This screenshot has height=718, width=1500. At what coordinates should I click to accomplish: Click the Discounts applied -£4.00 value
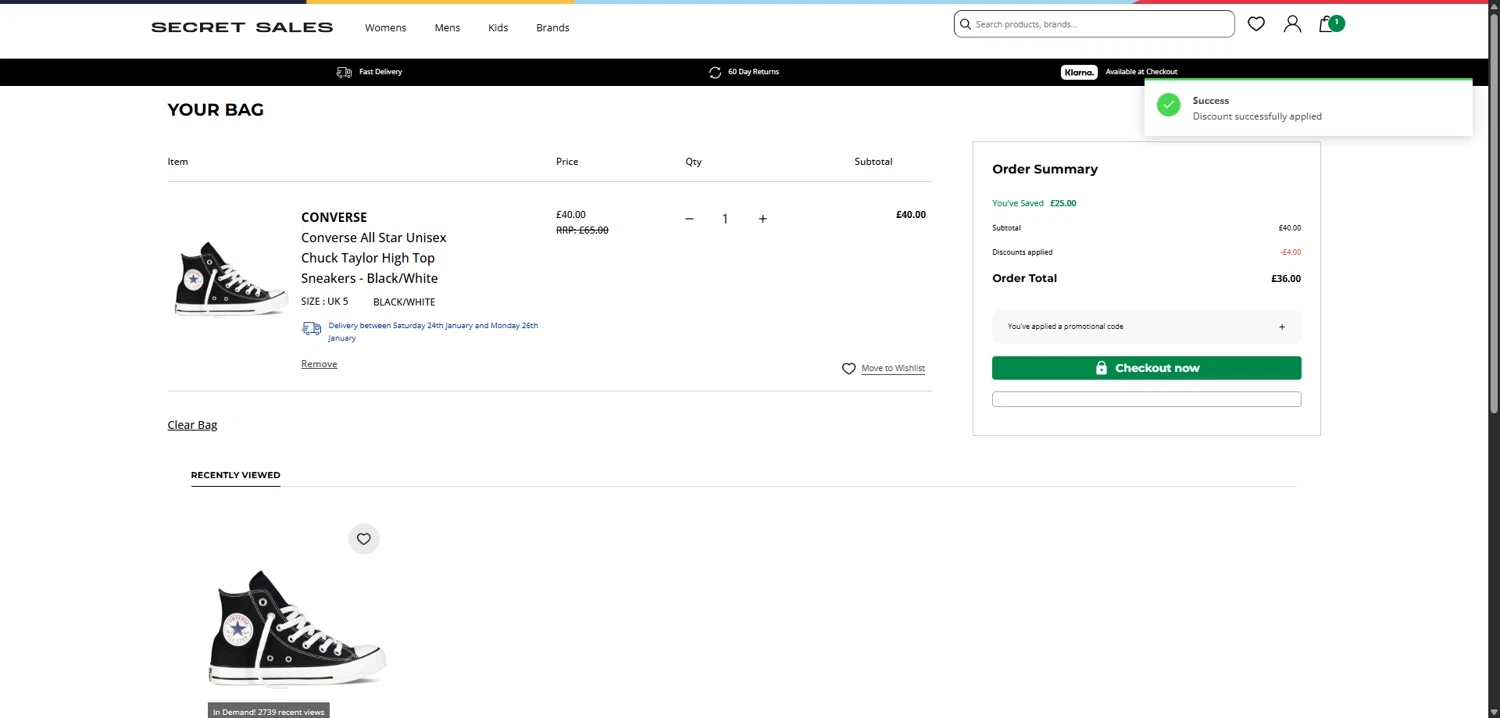point(1291,252)
